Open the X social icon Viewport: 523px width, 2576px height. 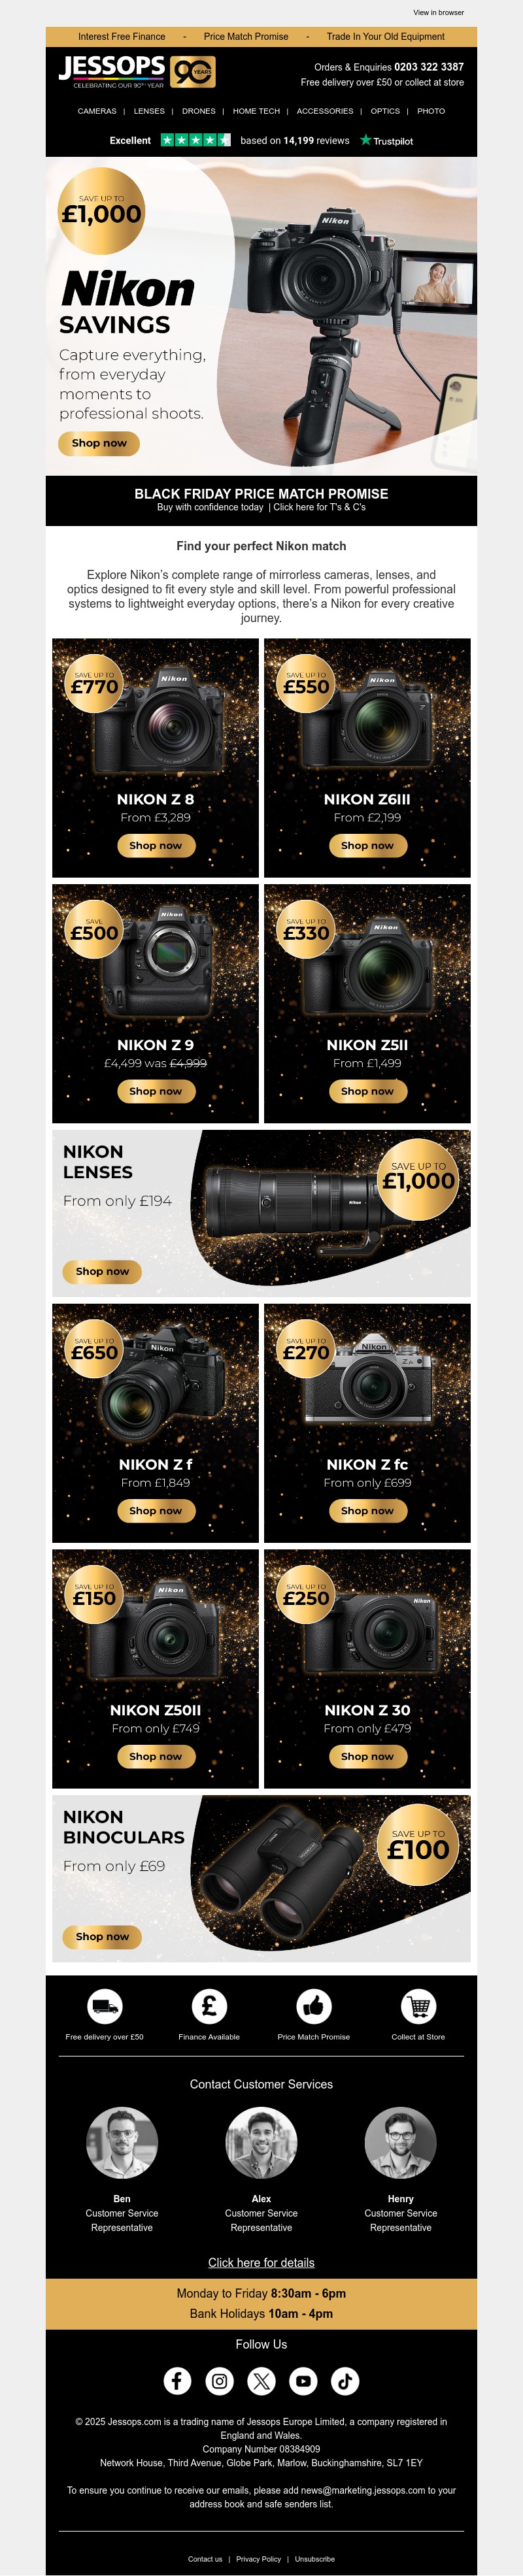(x=261, y=2381)
